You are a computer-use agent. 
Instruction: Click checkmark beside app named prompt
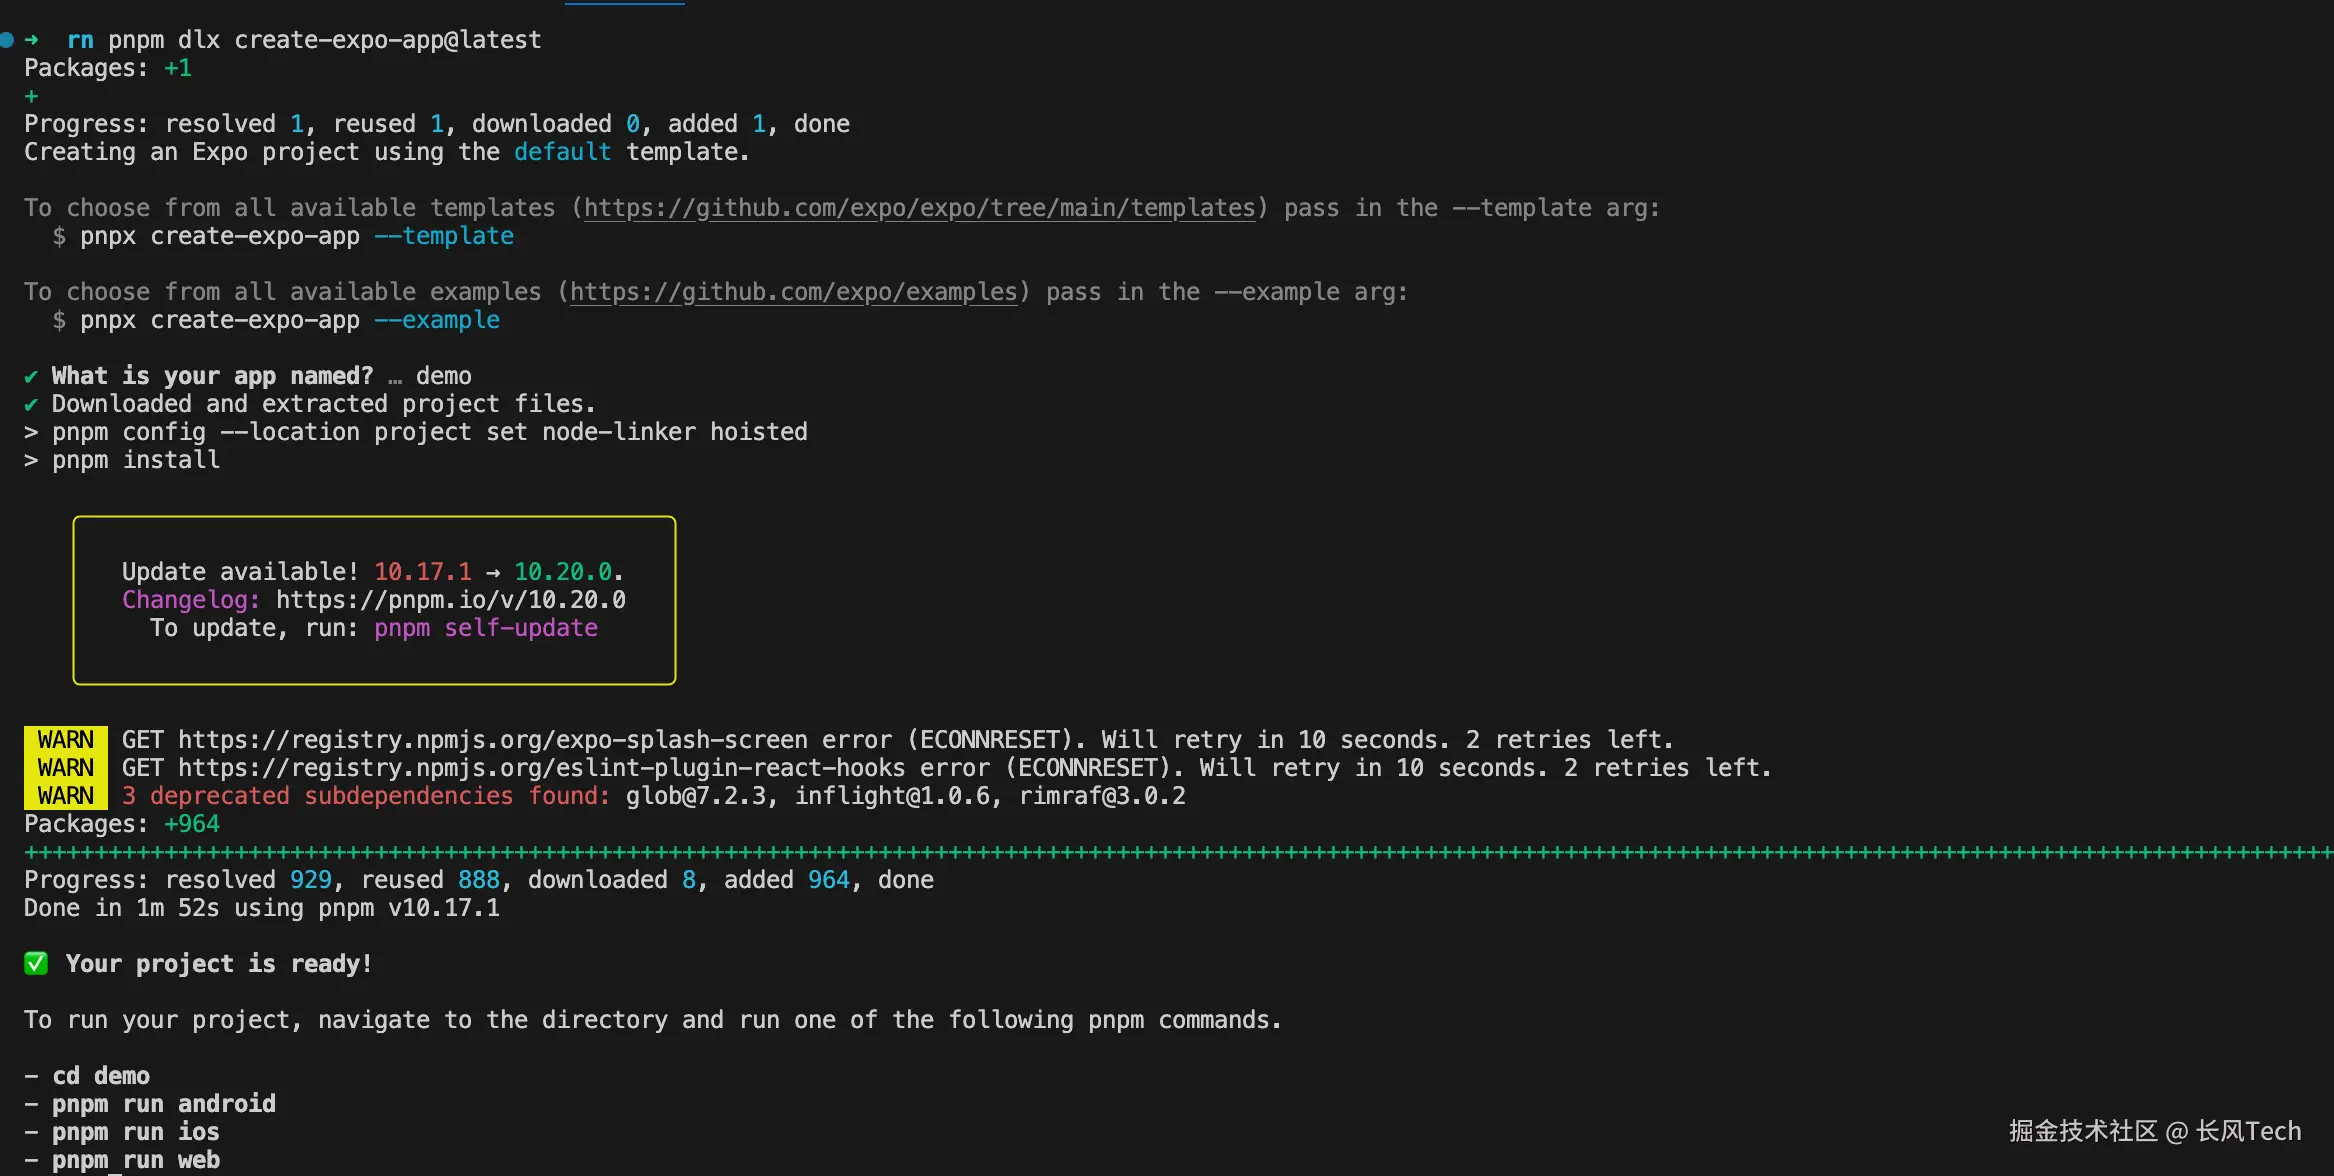click(x=31, y=377)
